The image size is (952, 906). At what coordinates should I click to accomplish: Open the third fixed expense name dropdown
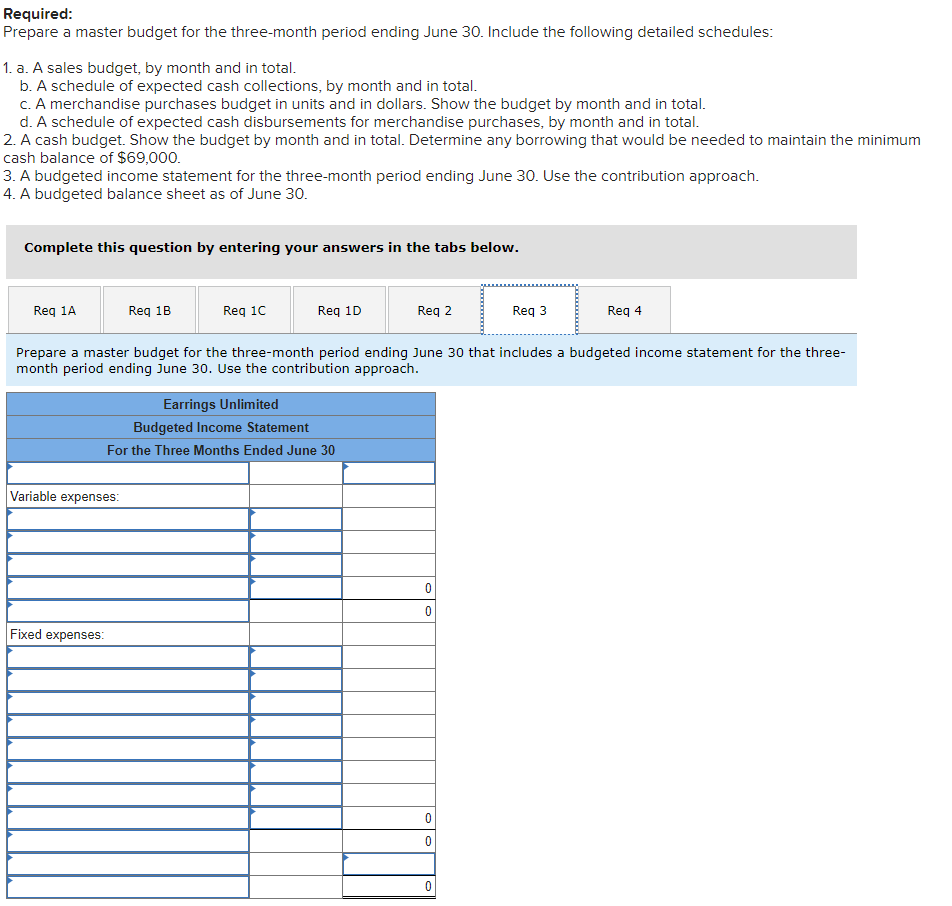128,703
